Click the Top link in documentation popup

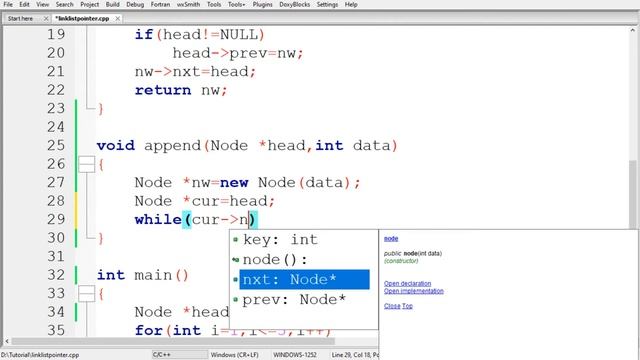pos(407,306)
